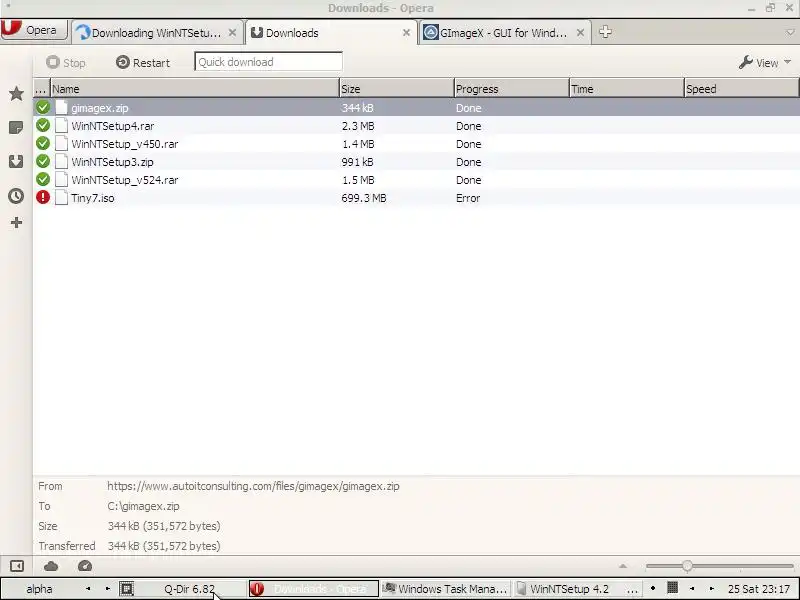The image size is (800, 600).
Task: Sort downloads by Time column header
Action: tap(627, 88)
